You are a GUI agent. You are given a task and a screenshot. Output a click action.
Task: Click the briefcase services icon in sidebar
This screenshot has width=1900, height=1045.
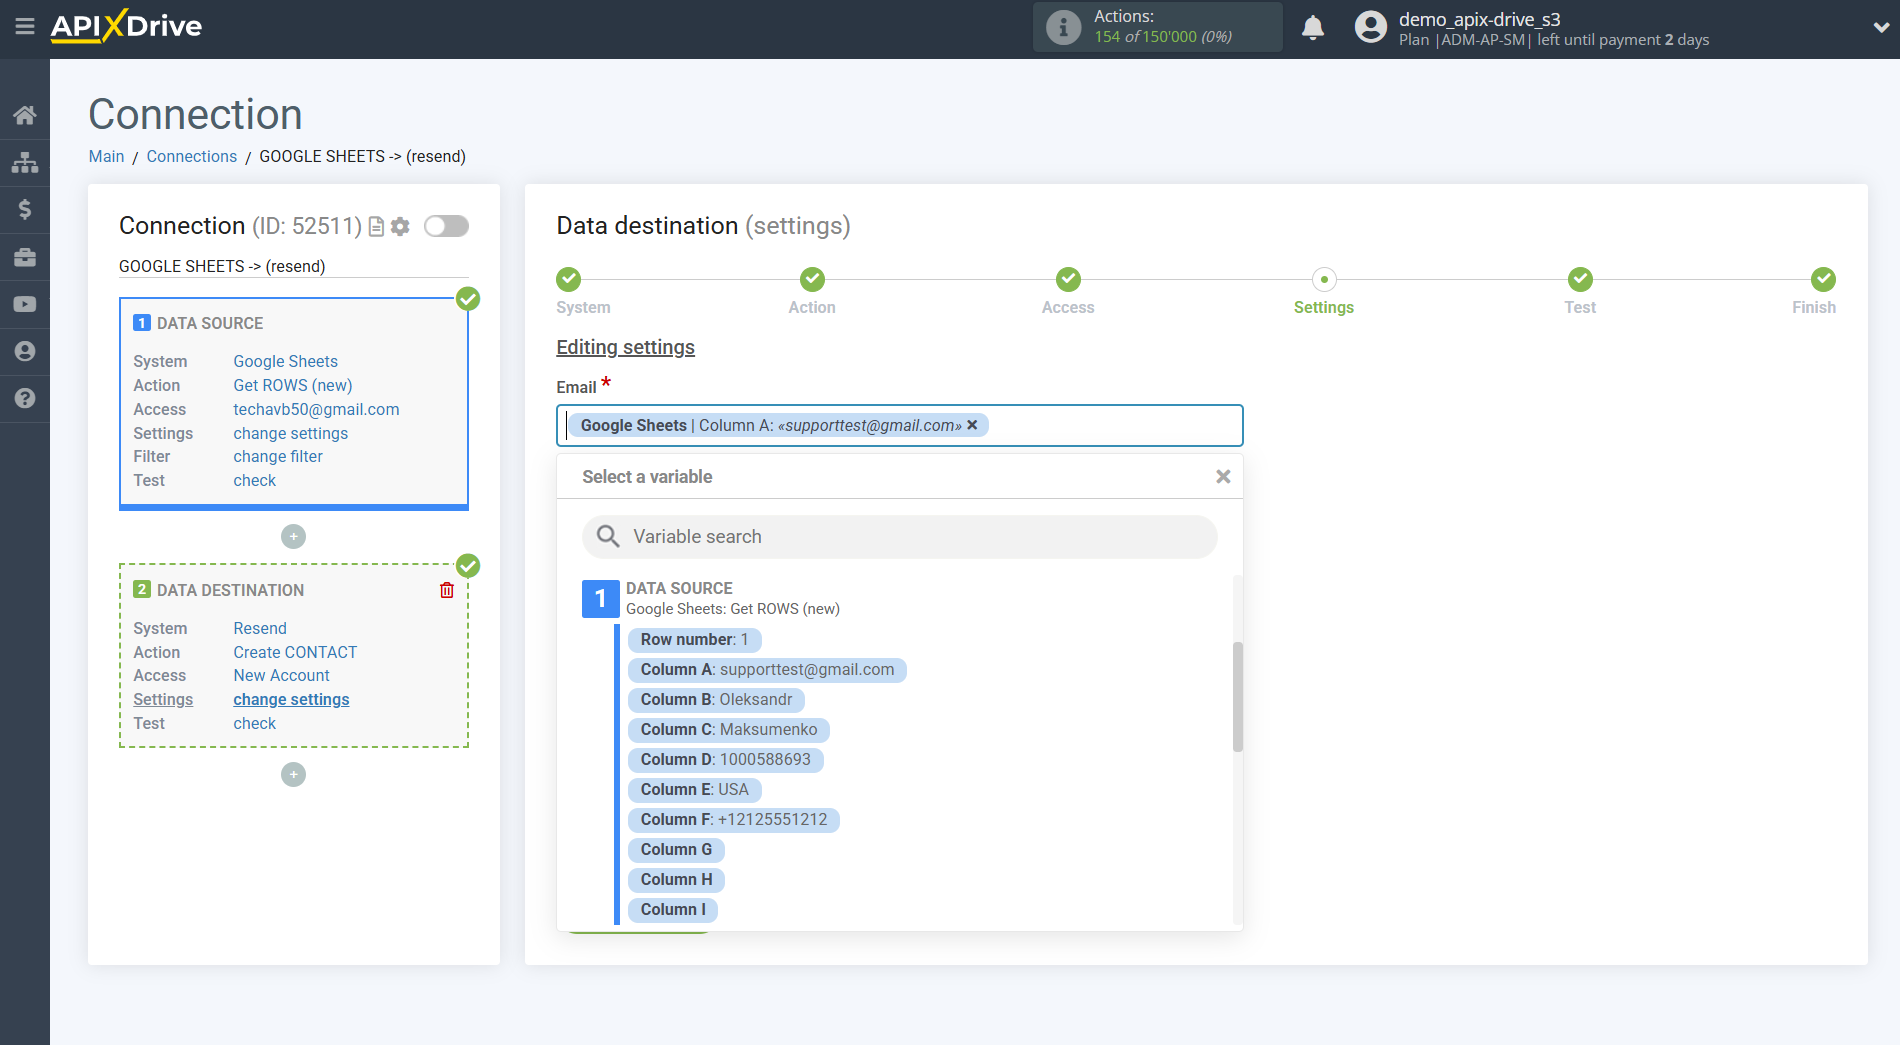(25, 256)
